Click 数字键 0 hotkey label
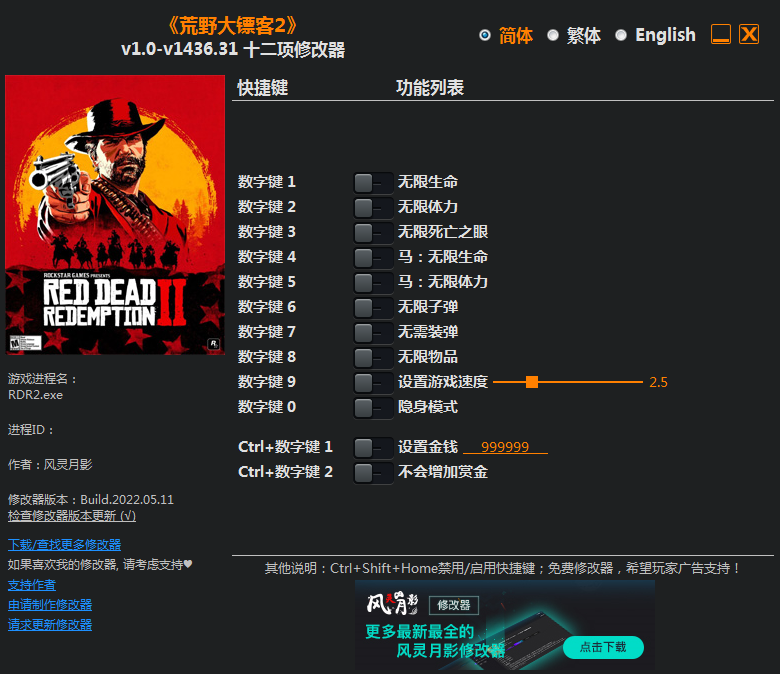780x674 pixels. click(x=267, y=407)
